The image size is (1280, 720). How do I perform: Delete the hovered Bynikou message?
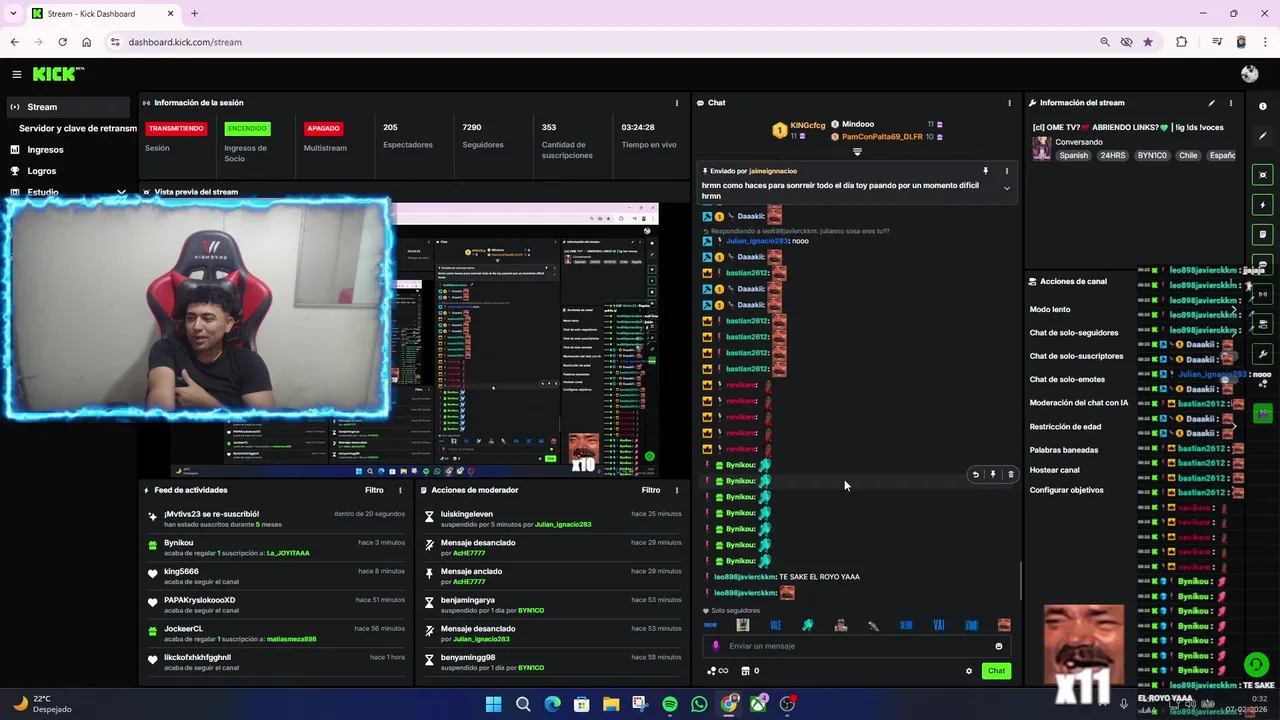1010,475
